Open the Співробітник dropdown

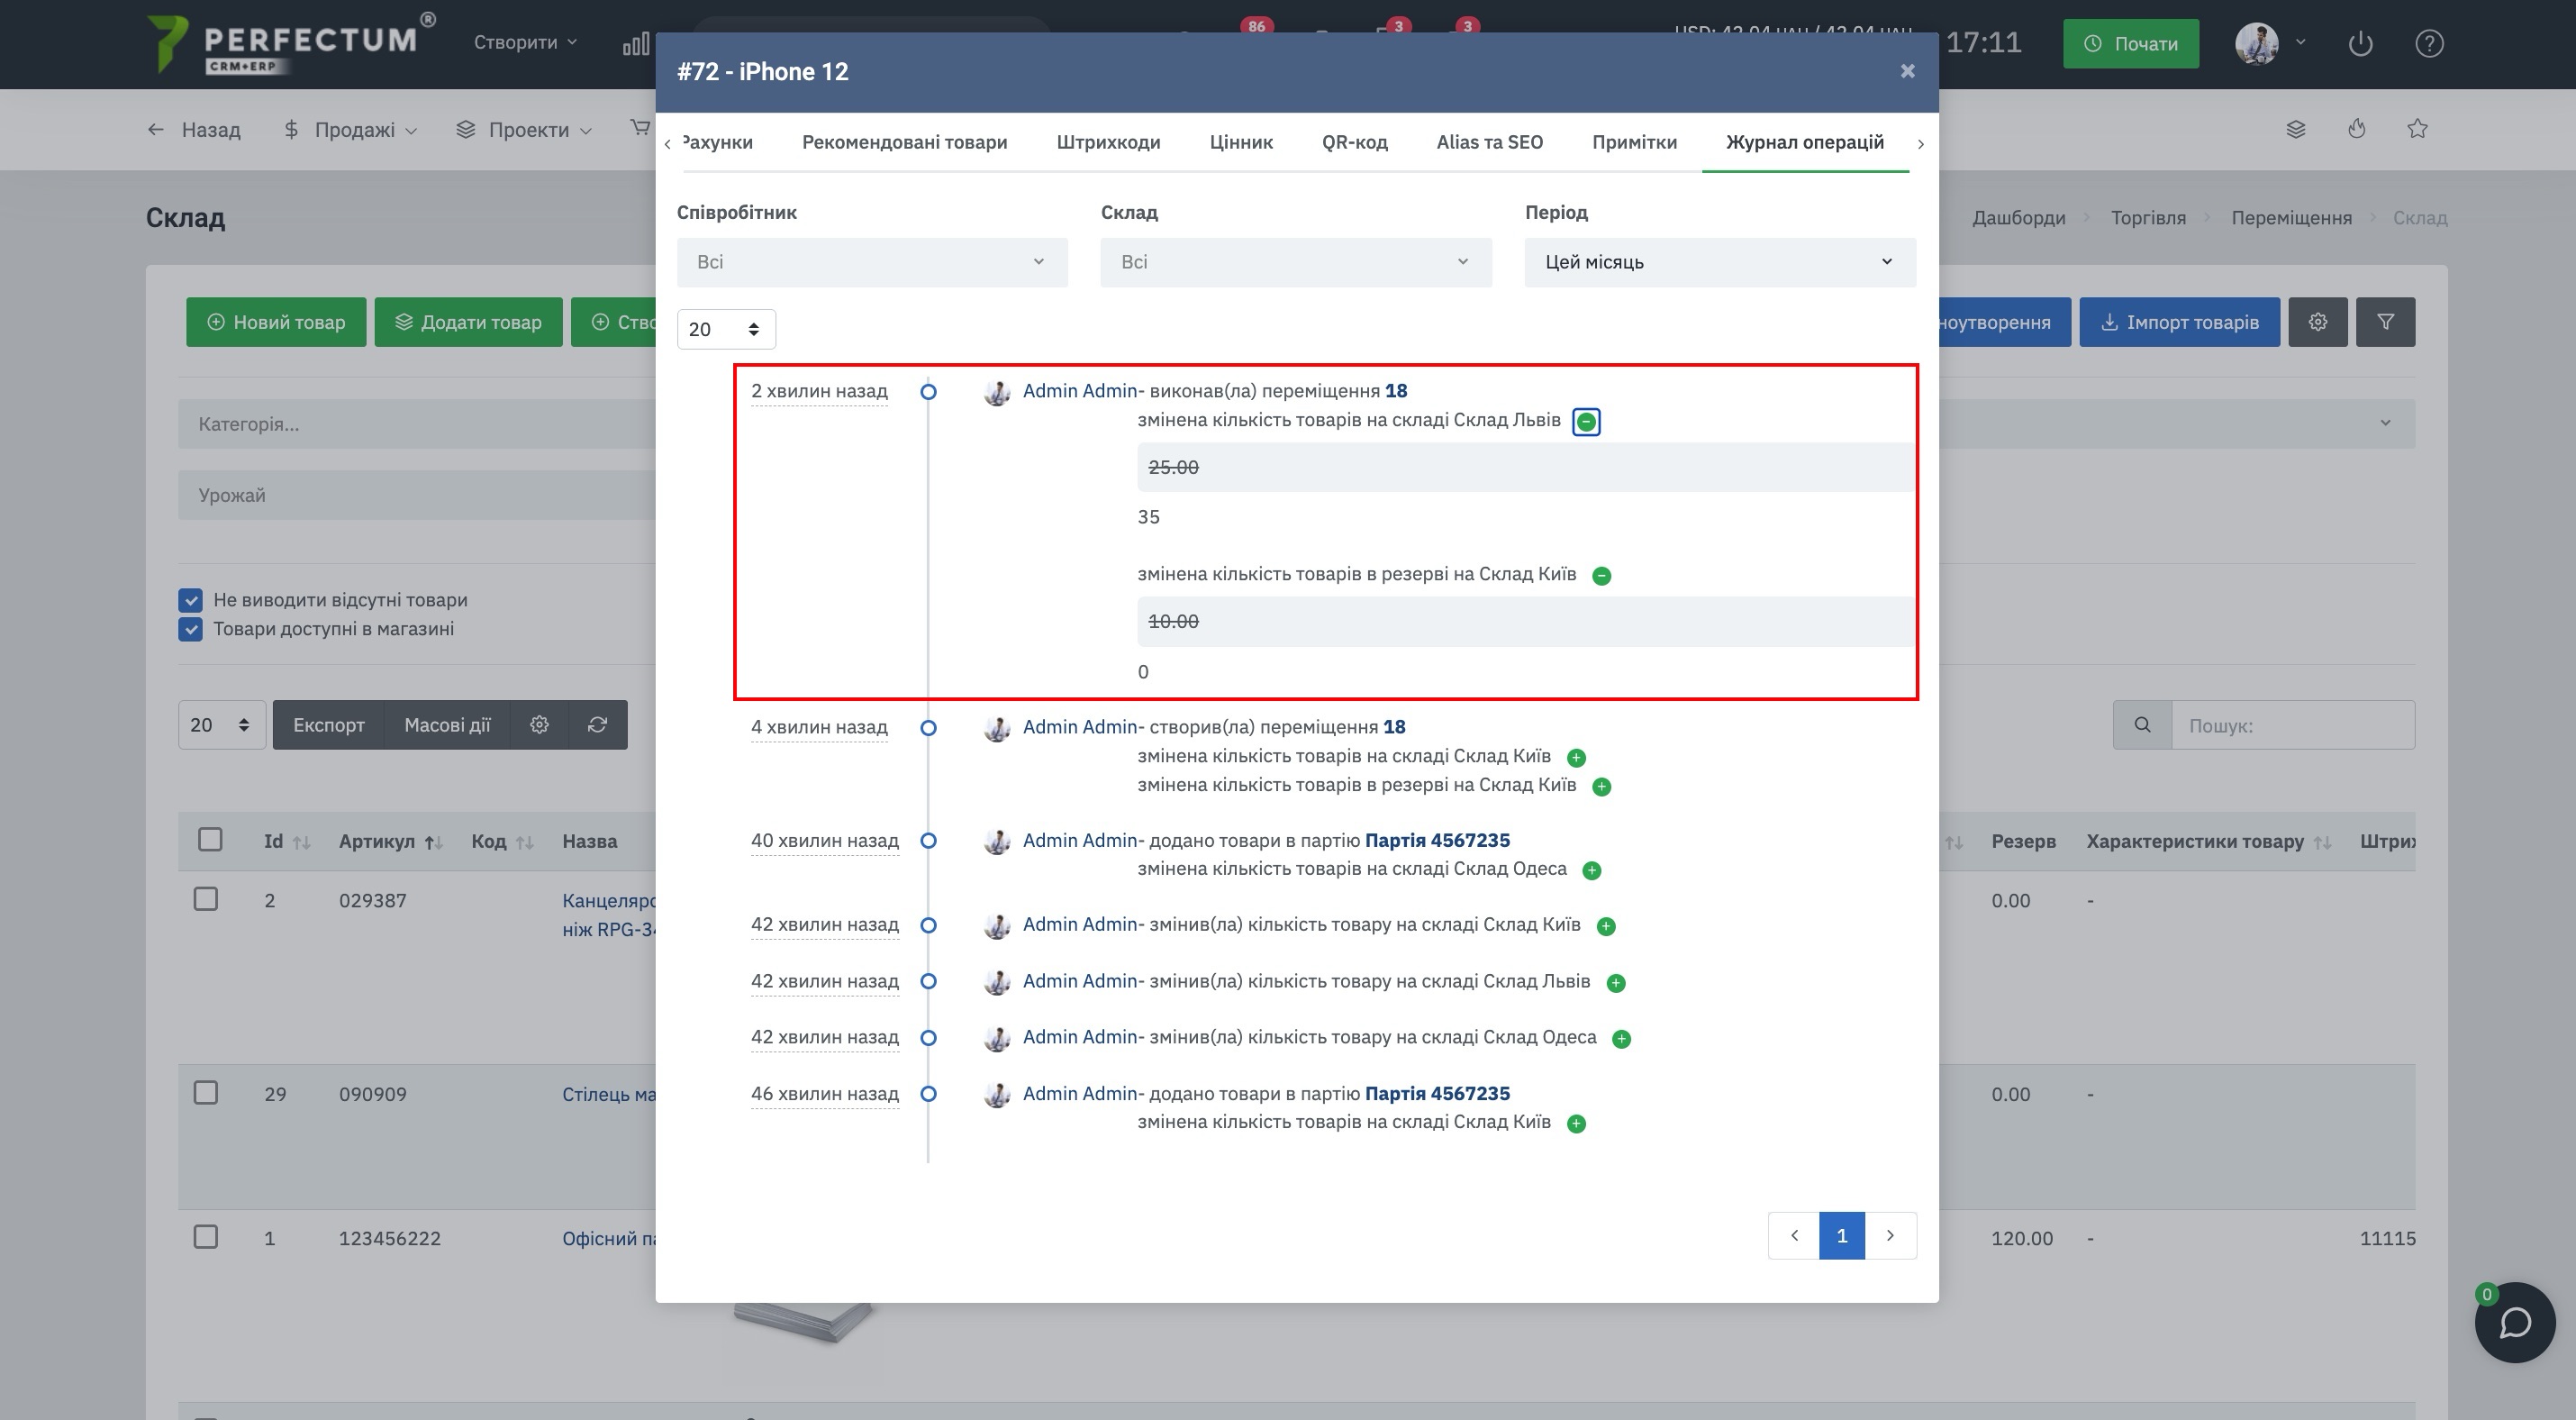(x=872, y=262)
